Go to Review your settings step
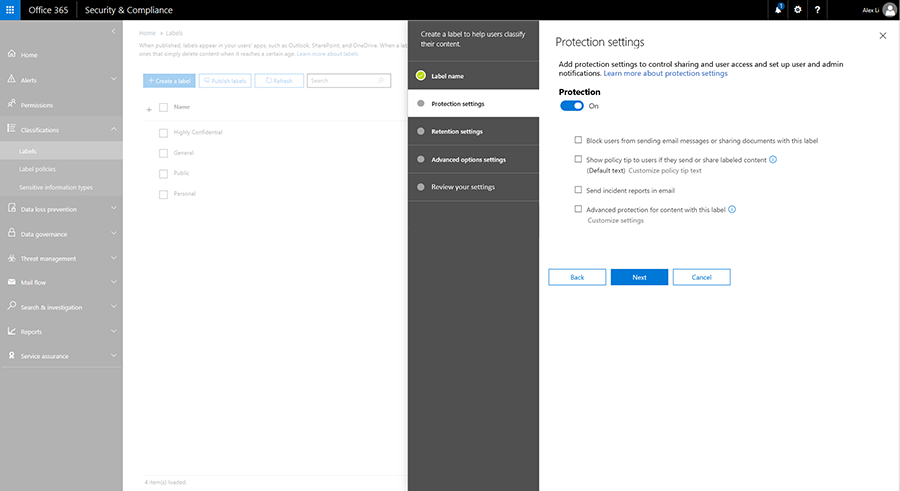Image resolution: width=900 pixels, height=491 pixels. point(474,187)
